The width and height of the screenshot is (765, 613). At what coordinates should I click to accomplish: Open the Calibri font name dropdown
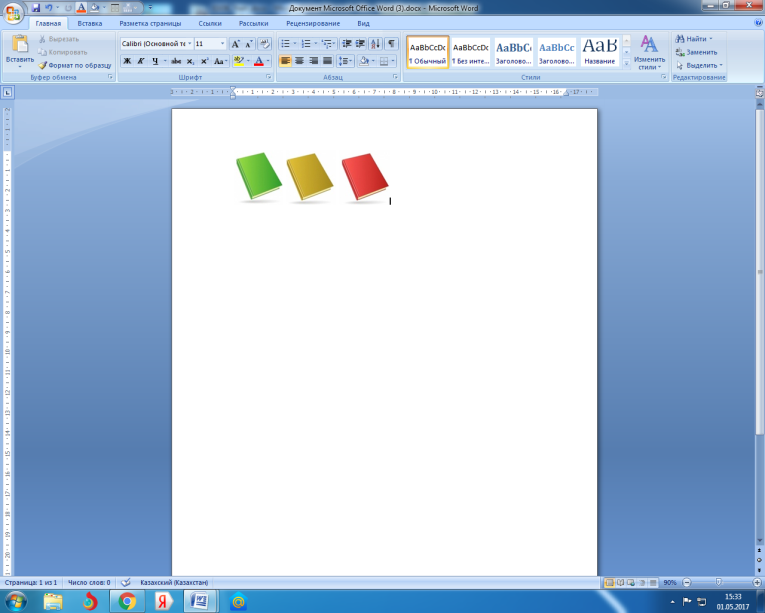190,44
